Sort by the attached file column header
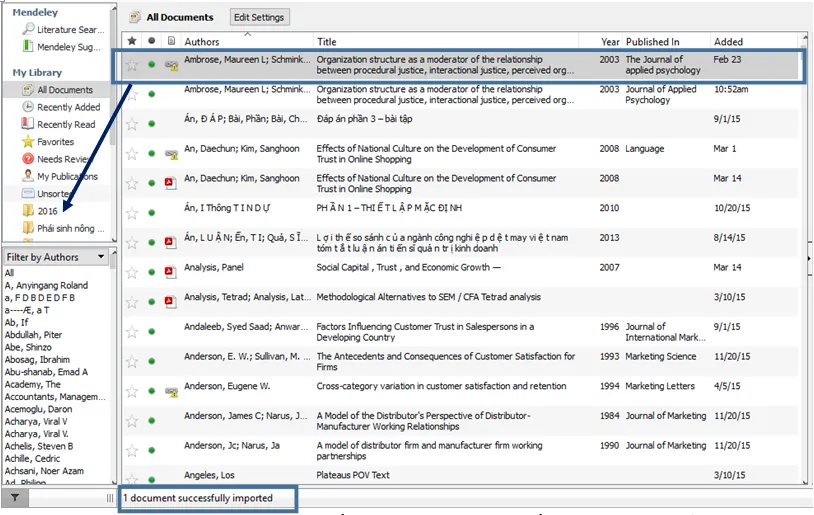Image resolution: width=814 pixels, height=515 pixels. [x=171, y=41]
